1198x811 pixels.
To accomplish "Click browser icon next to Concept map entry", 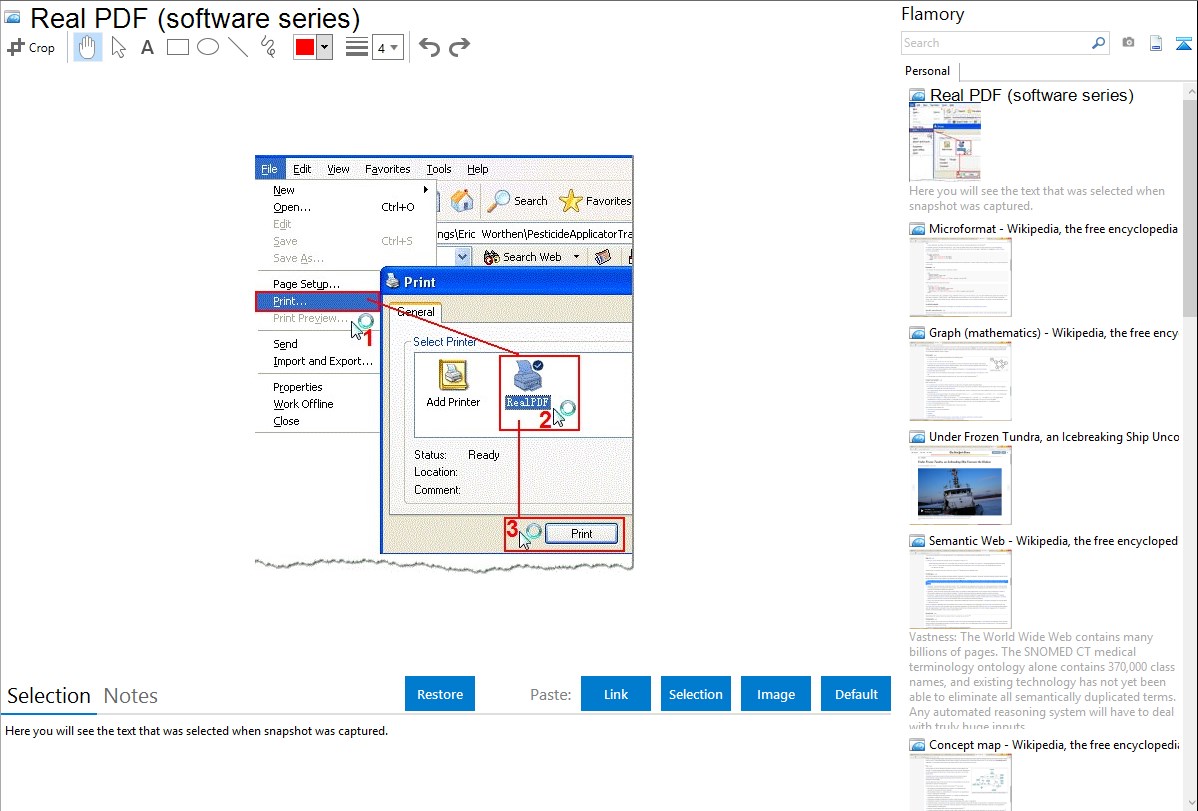I will (x=917, y=745).
